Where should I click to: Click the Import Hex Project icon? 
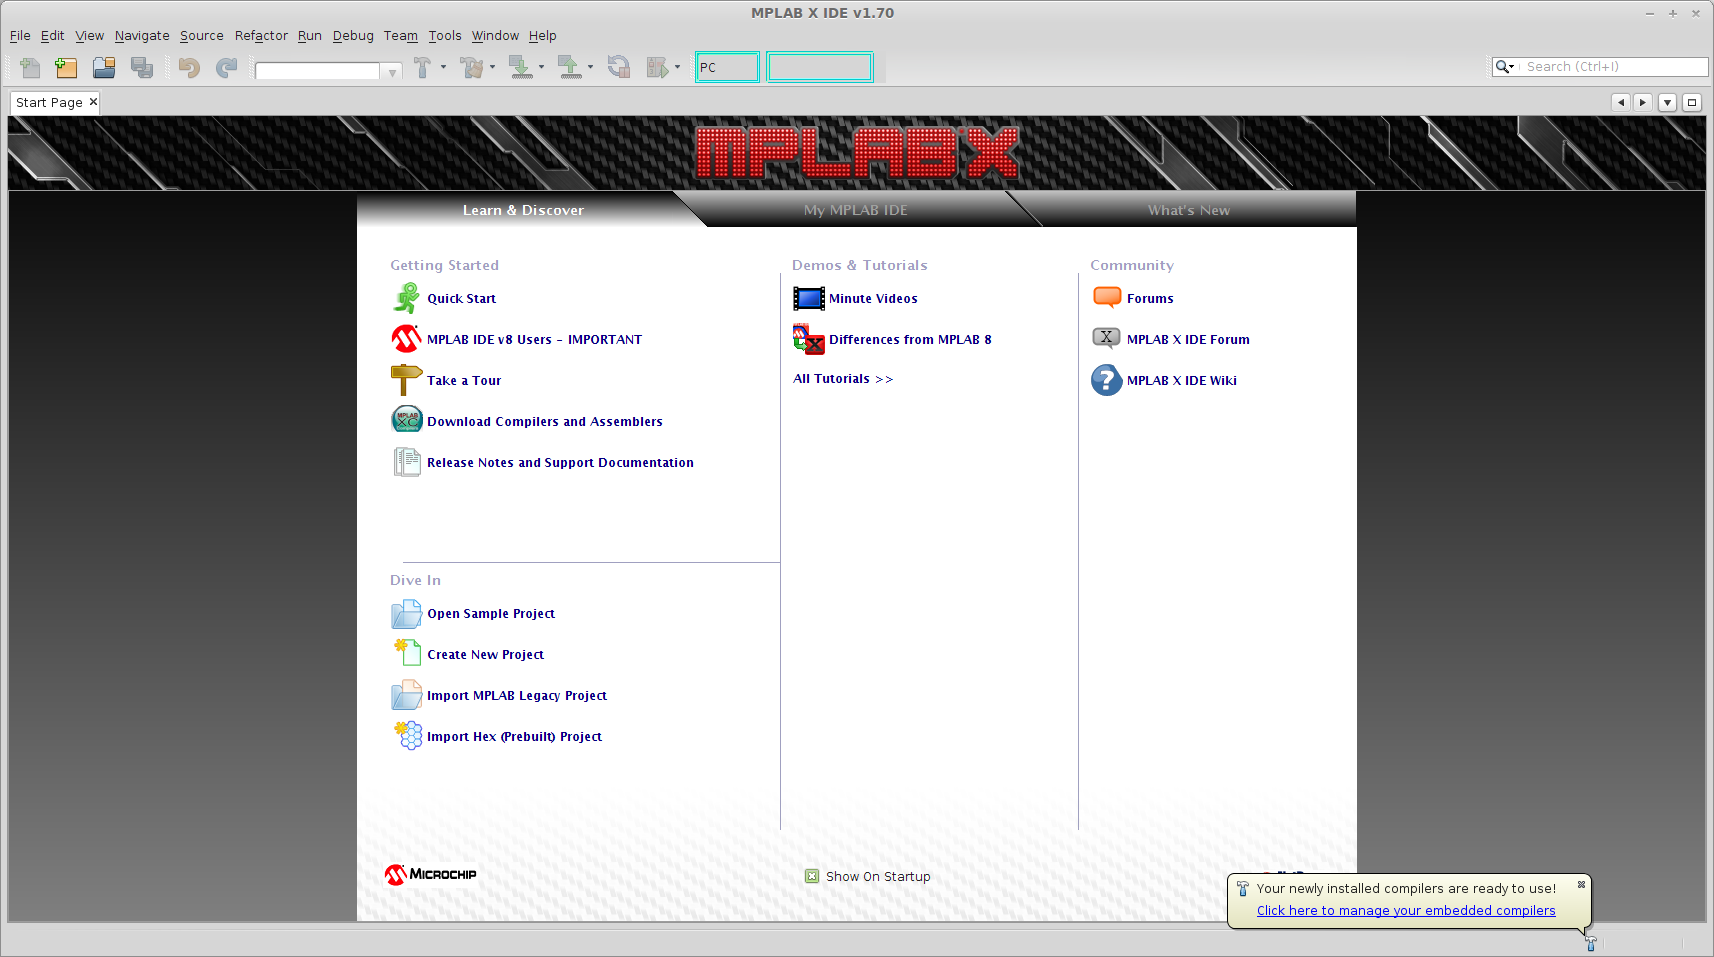pos(407,735)
